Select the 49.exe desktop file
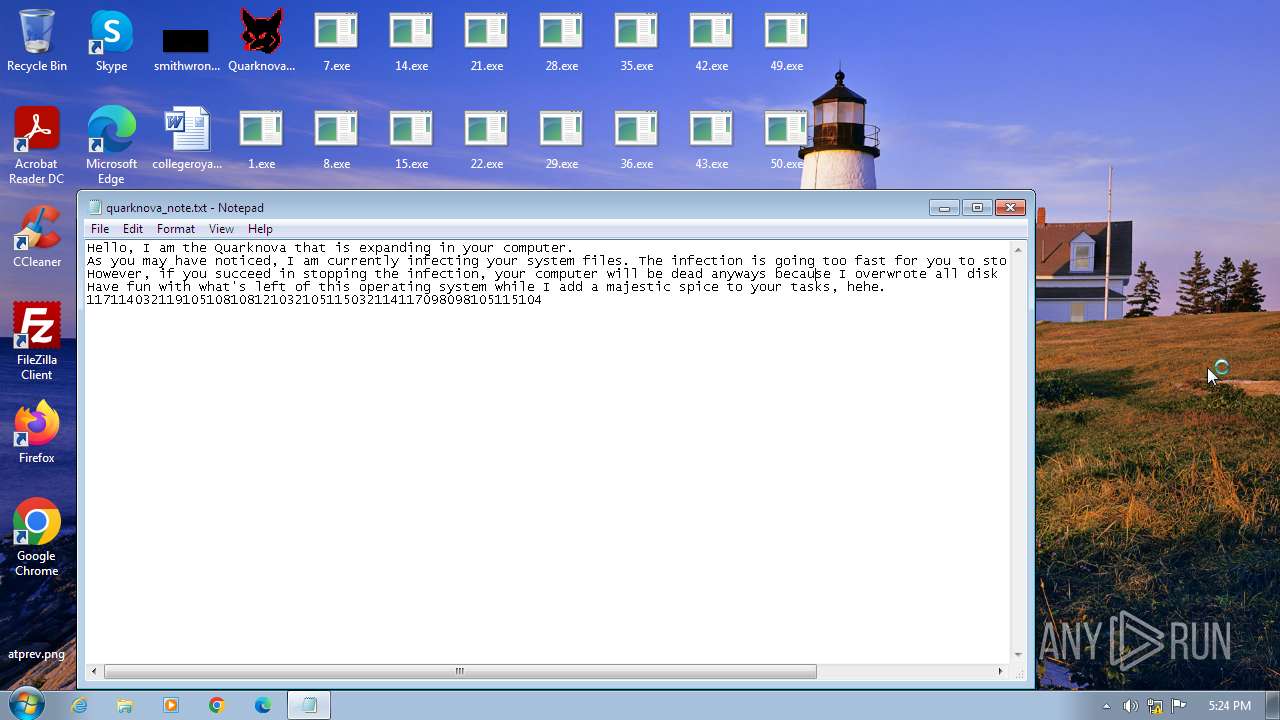Viewport: 1280px width, 720px height. click(x=786, y=40)
